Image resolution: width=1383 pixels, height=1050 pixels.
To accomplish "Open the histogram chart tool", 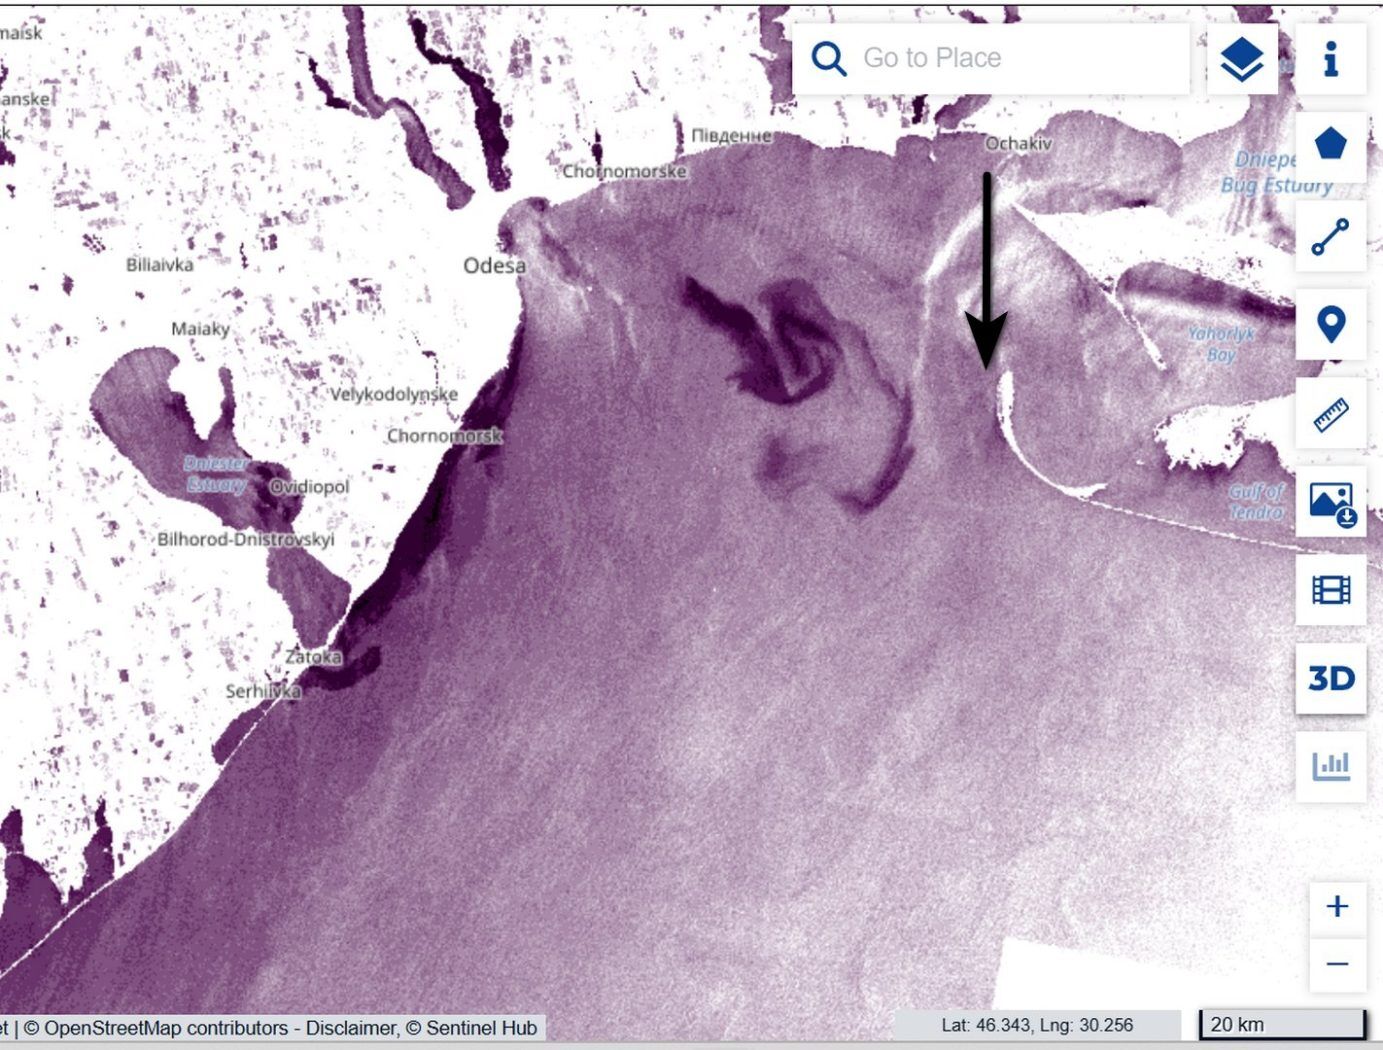I will point(1330,767).
